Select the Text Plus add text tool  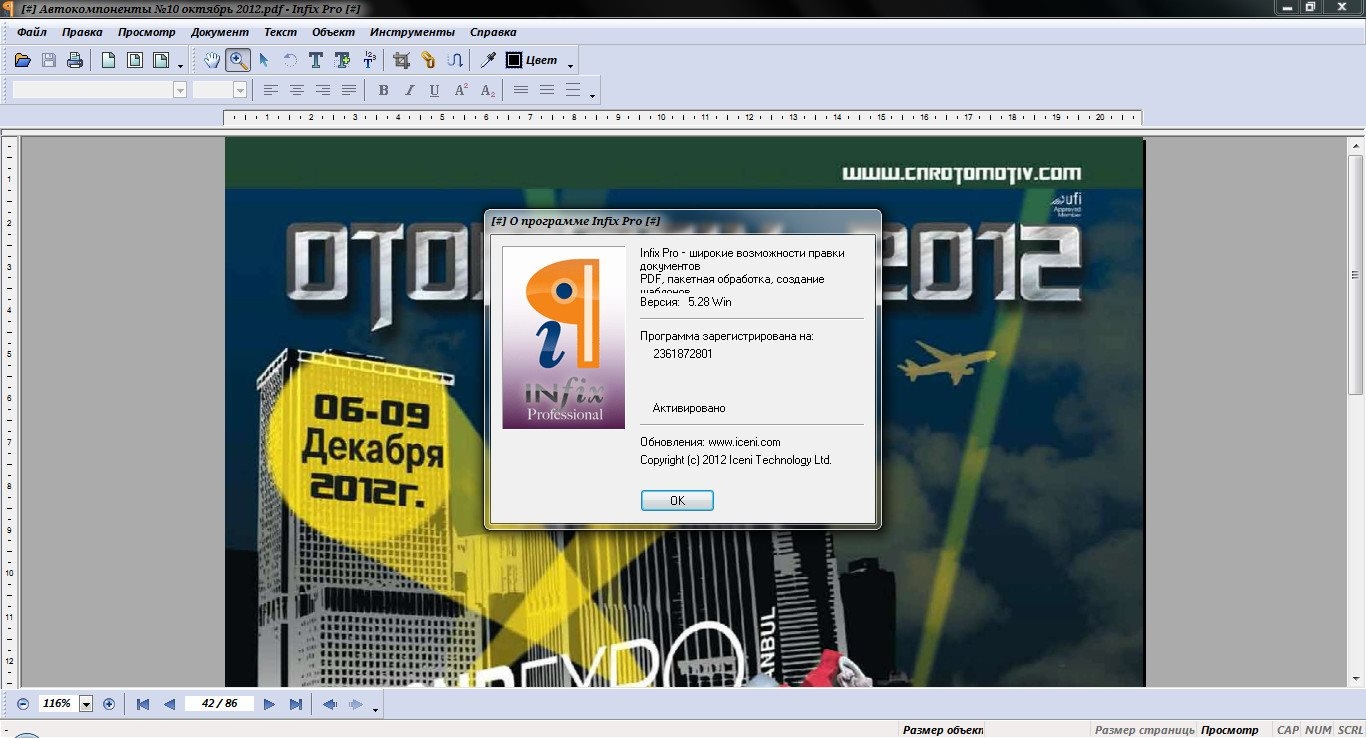click(343, 60)
